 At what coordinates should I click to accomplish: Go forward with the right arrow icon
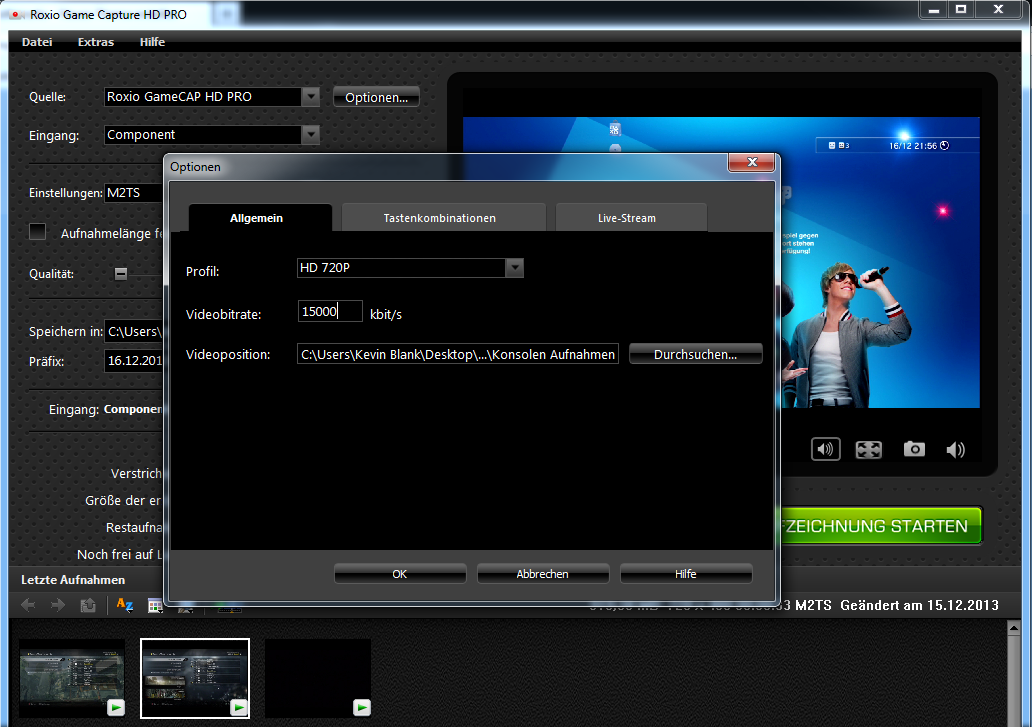[x=58, y=605]
